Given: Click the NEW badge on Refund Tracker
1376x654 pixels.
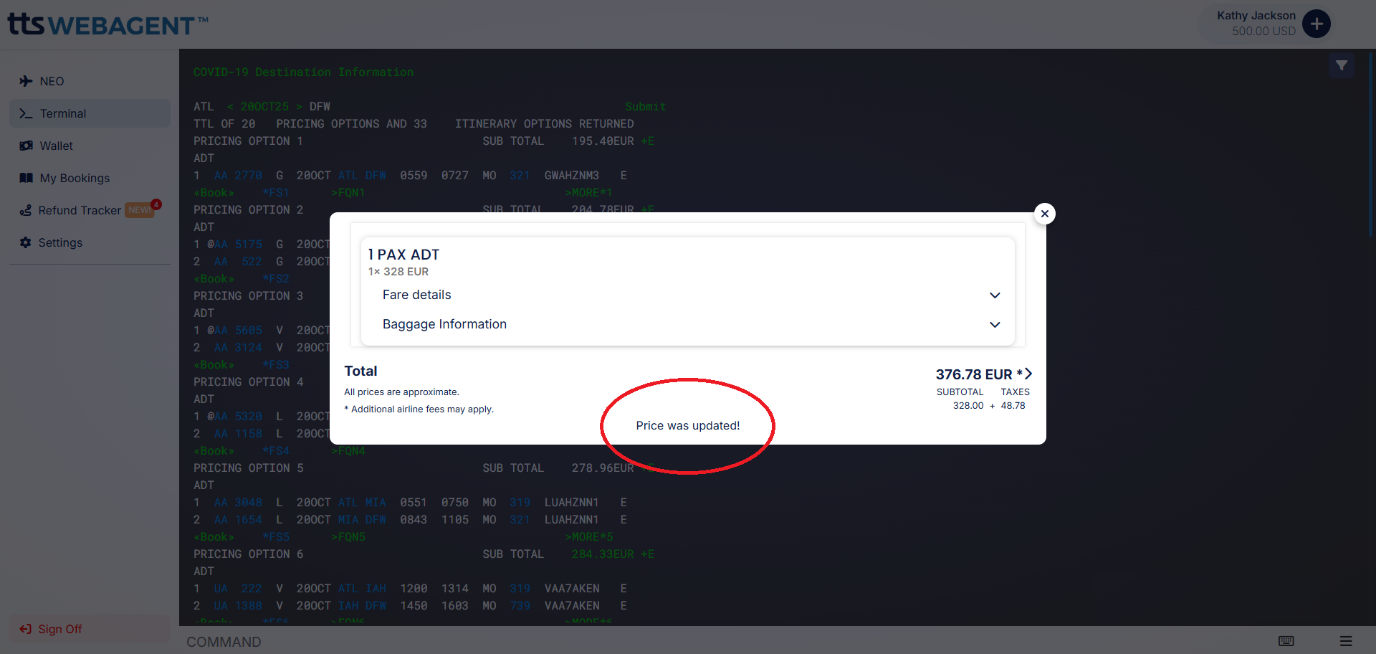Looking at the screenshot, I should click(139, 210).
